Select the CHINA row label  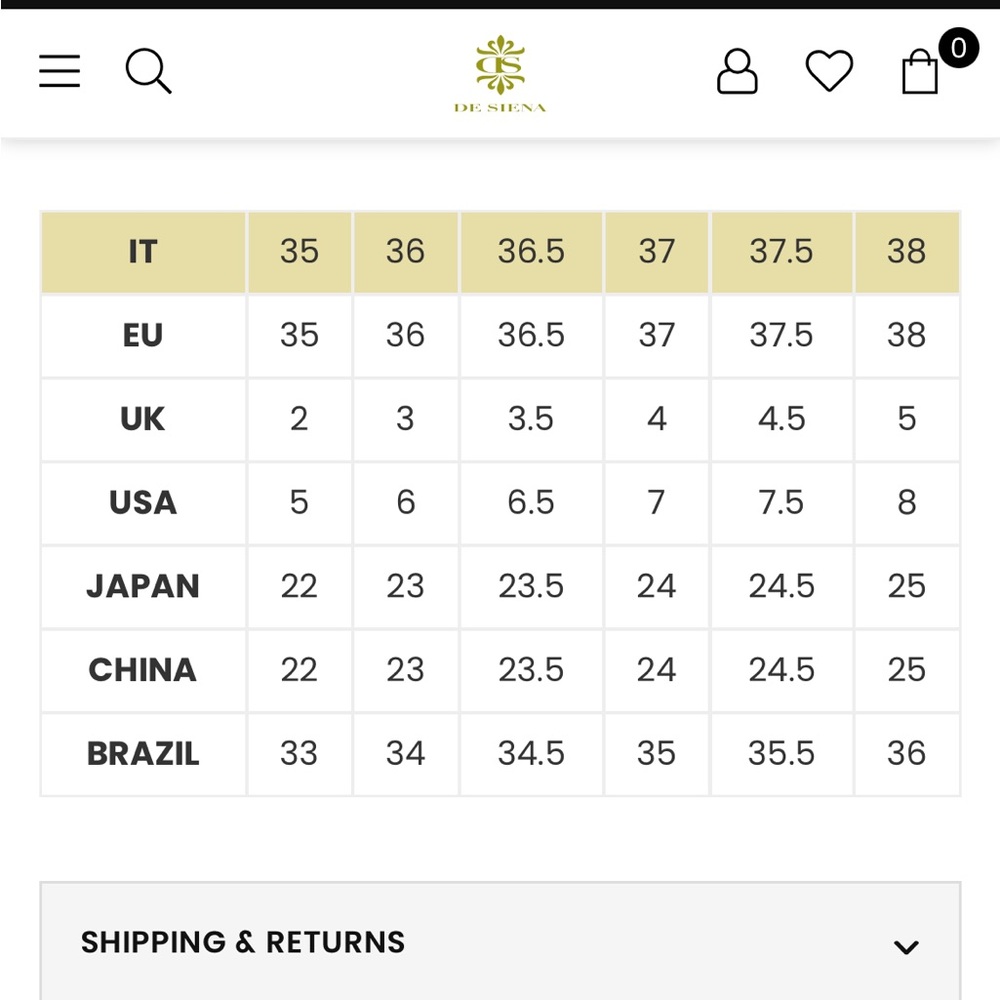click(x=143, y=670)
